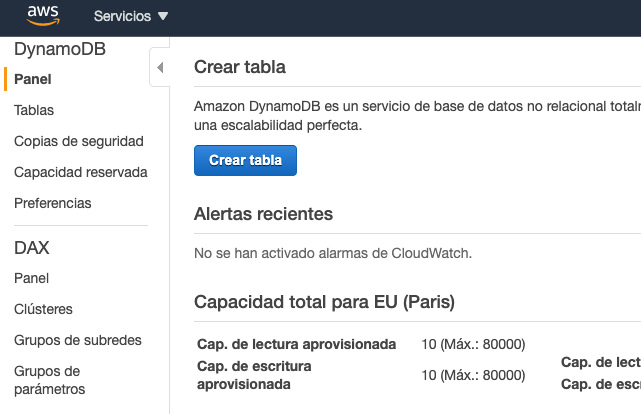641x414 pixels.
Task: Open Grupos de parámetros
Action: click(x=50, y=380)
